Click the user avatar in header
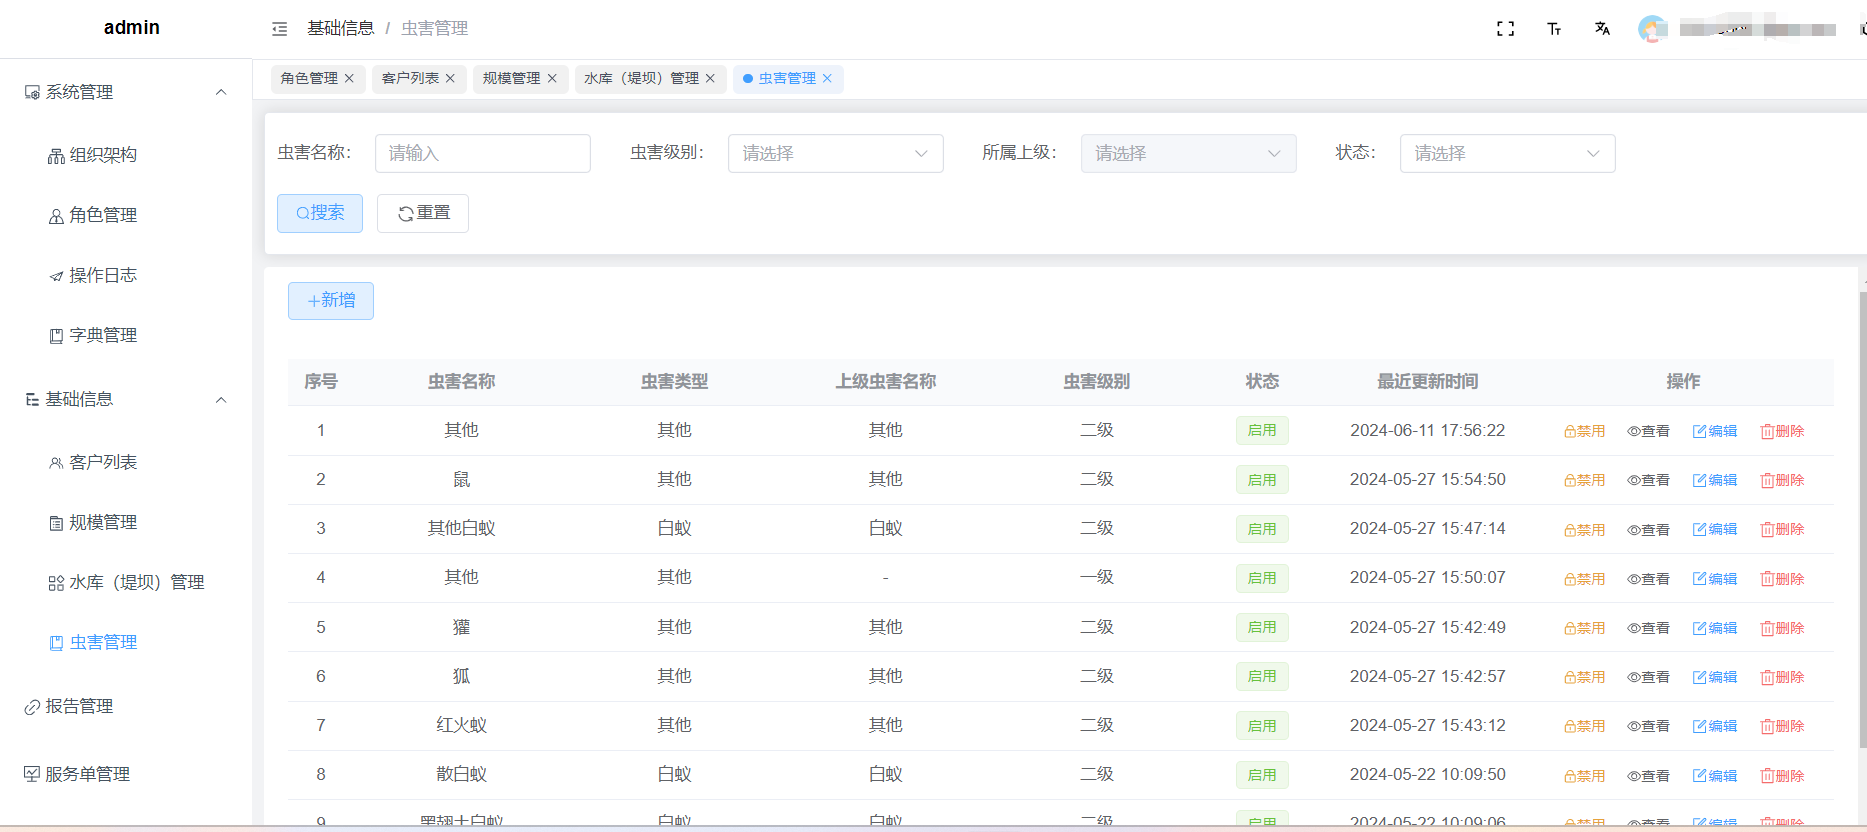Image resolution: width=1867 pixels, height=832 pixels. (x=1652, y=29)
